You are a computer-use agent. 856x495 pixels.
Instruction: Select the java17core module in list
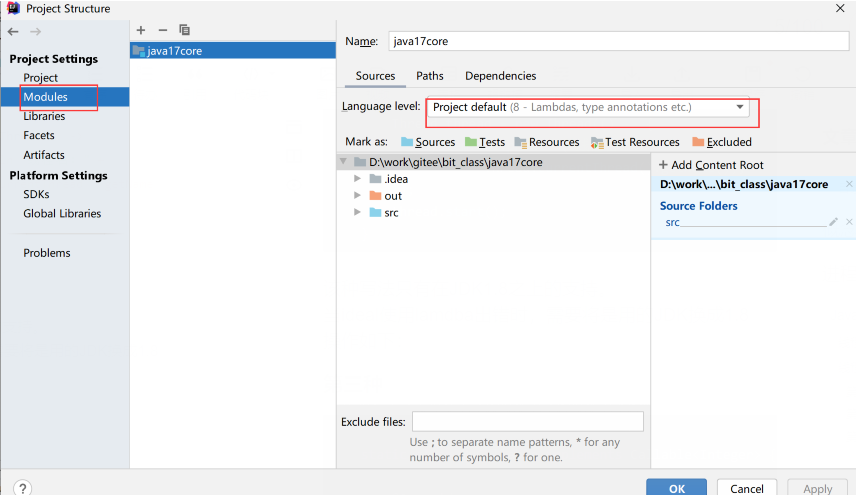233,51
